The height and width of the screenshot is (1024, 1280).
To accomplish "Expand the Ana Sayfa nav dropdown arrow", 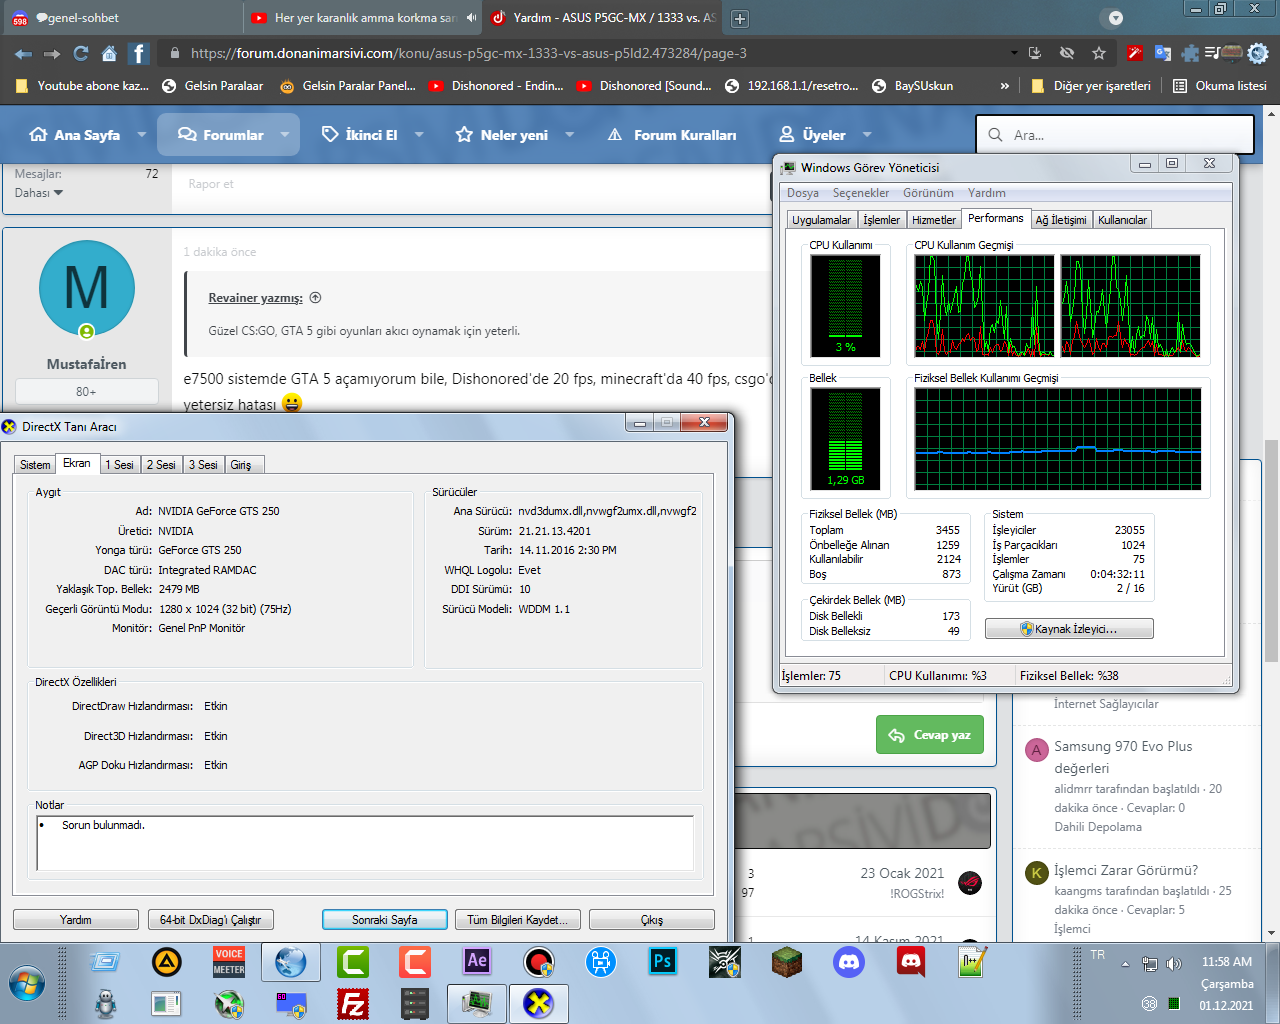I will tap(142, 135).
